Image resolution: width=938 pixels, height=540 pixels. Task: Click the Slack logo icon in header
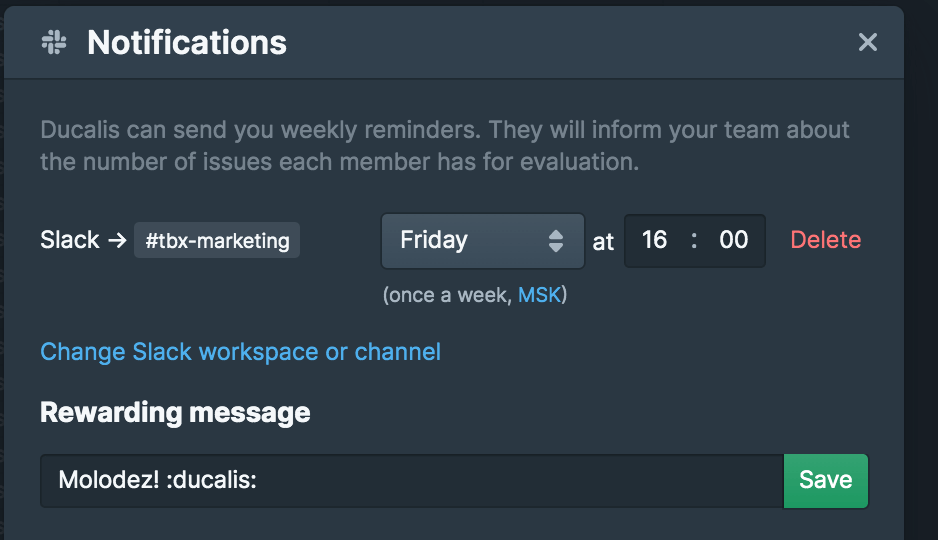click(x=54, y=42)
